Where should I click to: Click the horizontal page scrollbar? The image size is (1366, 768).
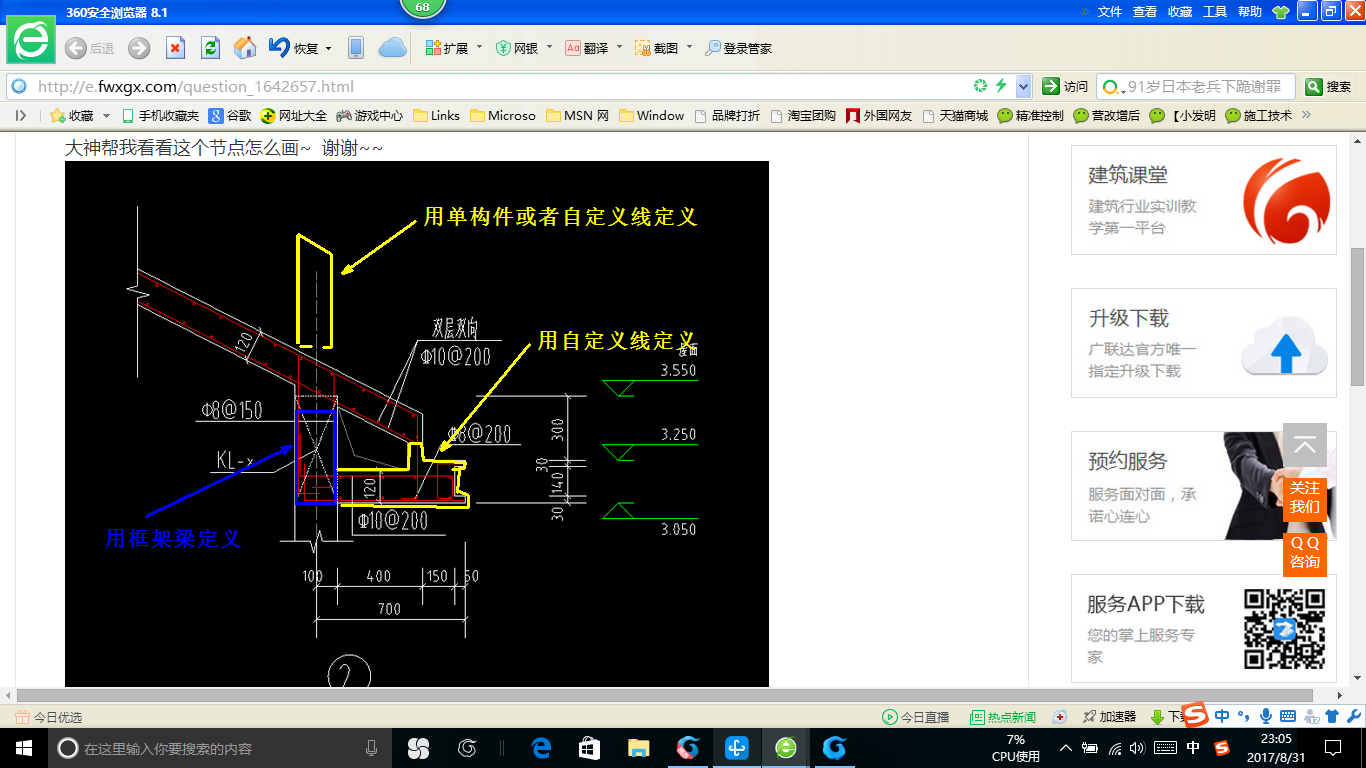point(664,696)
